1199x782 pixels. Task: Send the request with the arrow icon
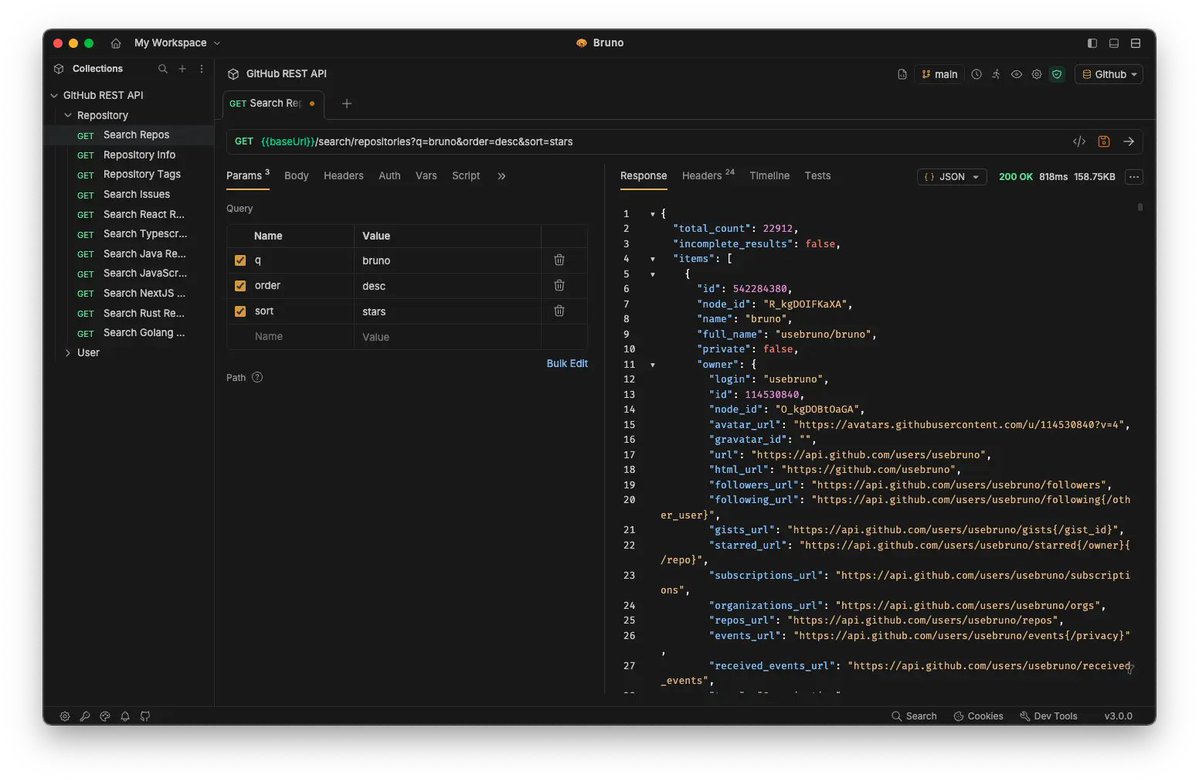click(x=1129, y=141)
